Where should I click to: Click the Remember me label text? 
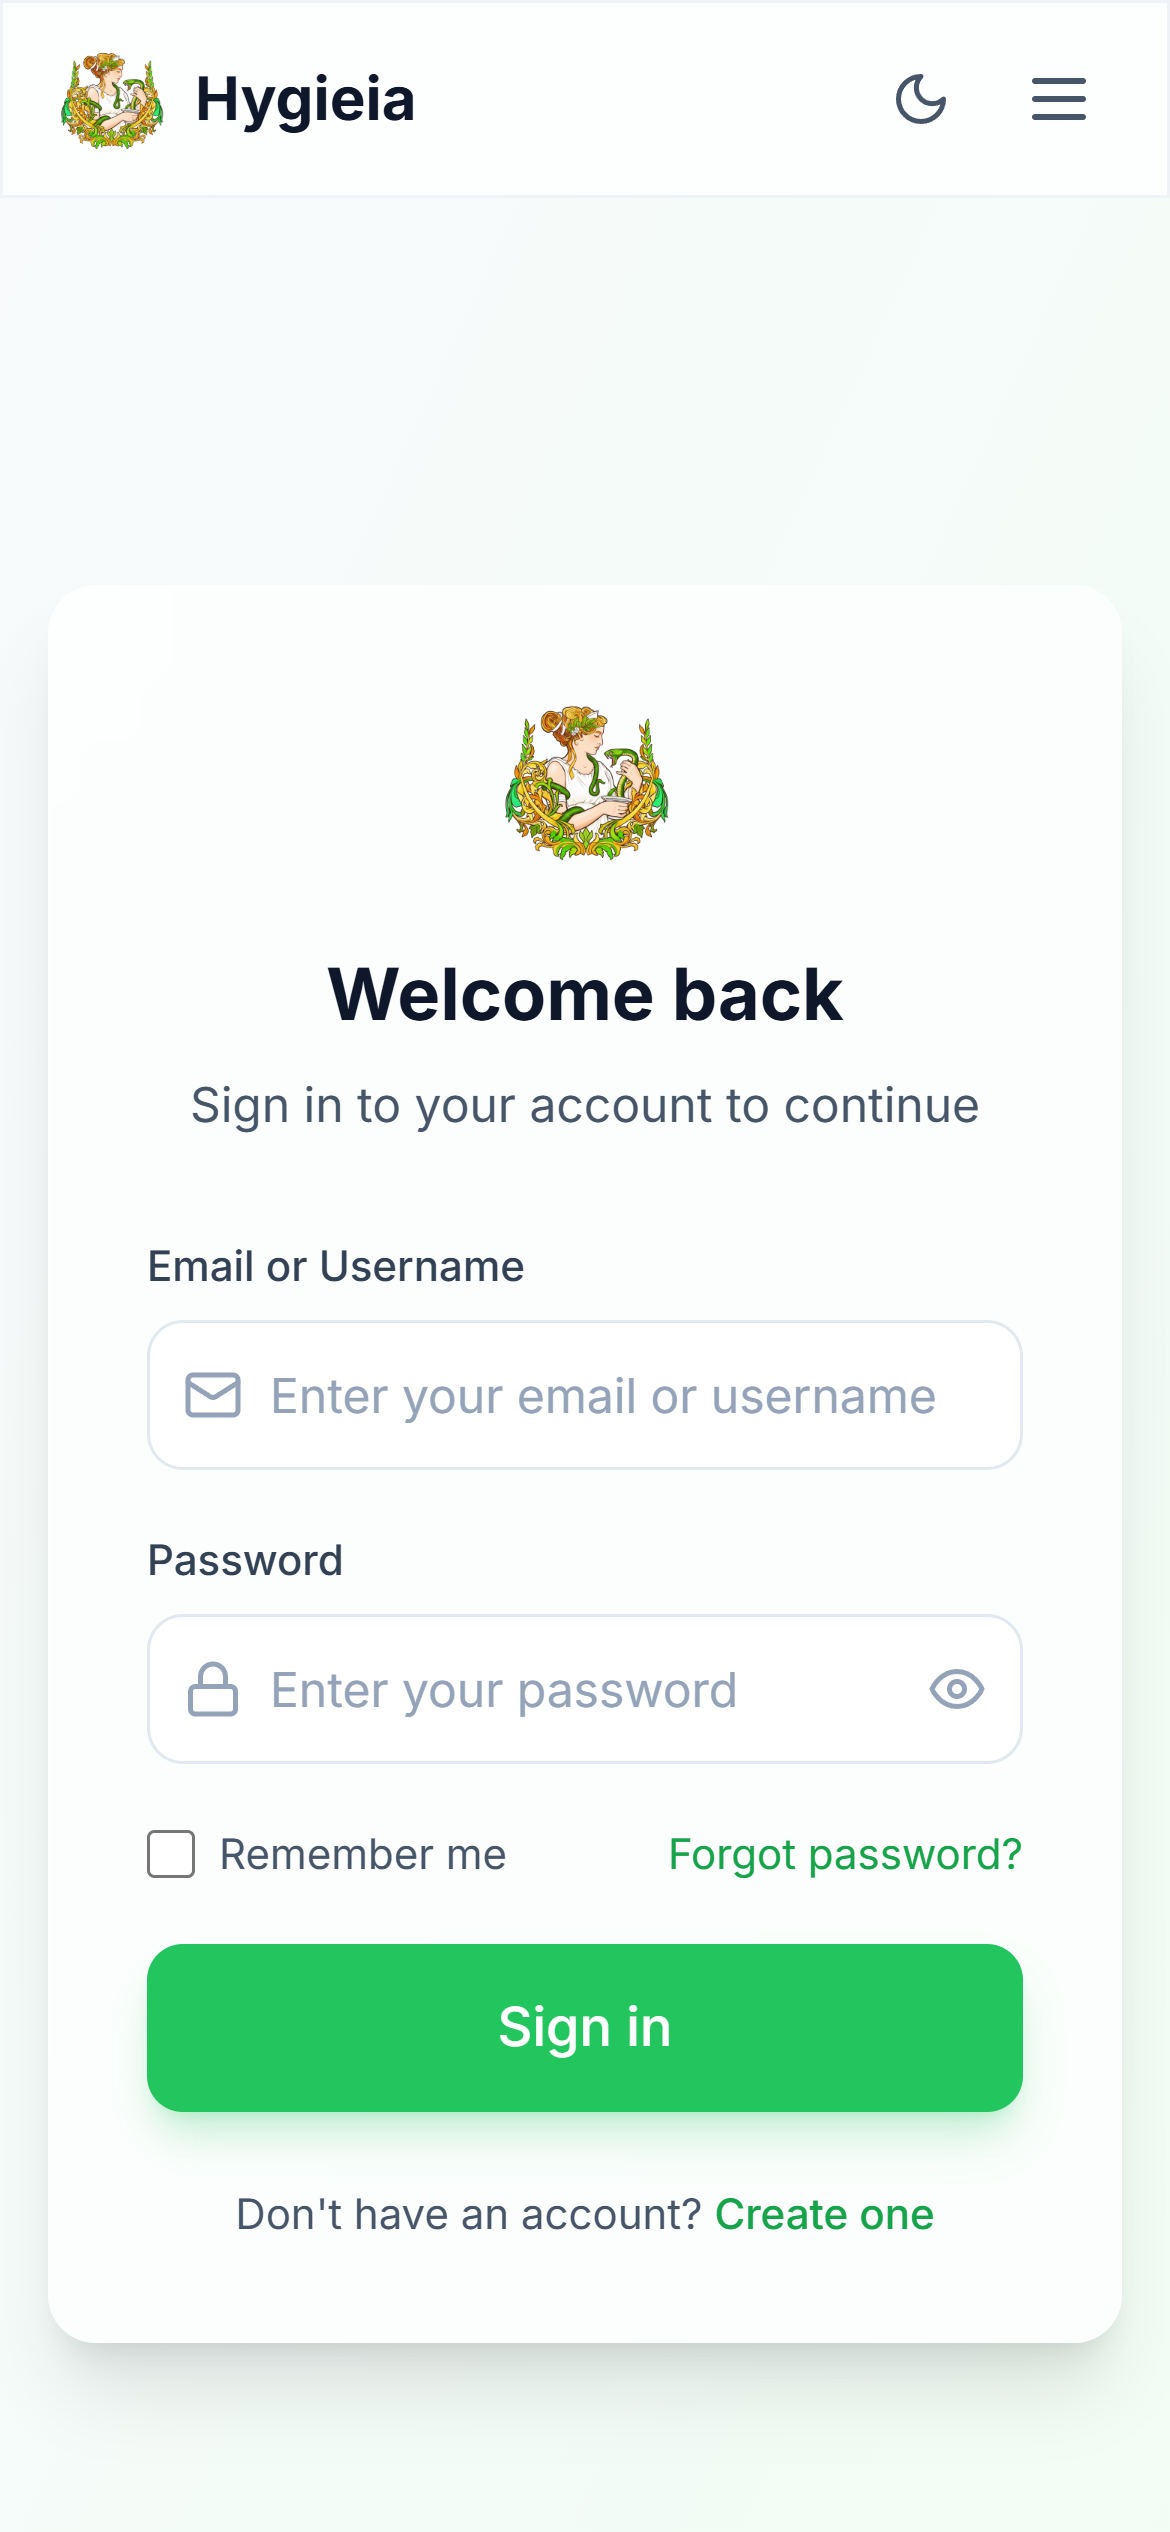pos(363,1855)
